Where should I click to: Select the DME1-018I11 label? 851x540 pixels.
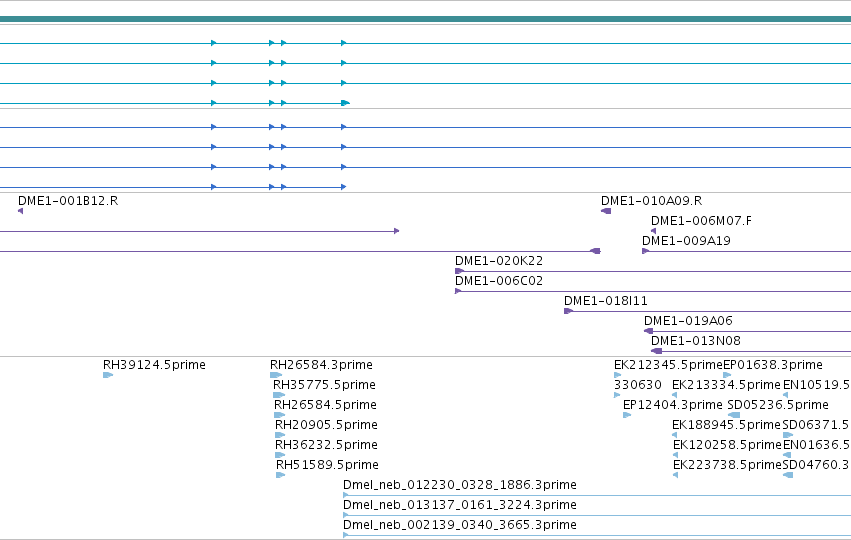(x=606, y=301)
